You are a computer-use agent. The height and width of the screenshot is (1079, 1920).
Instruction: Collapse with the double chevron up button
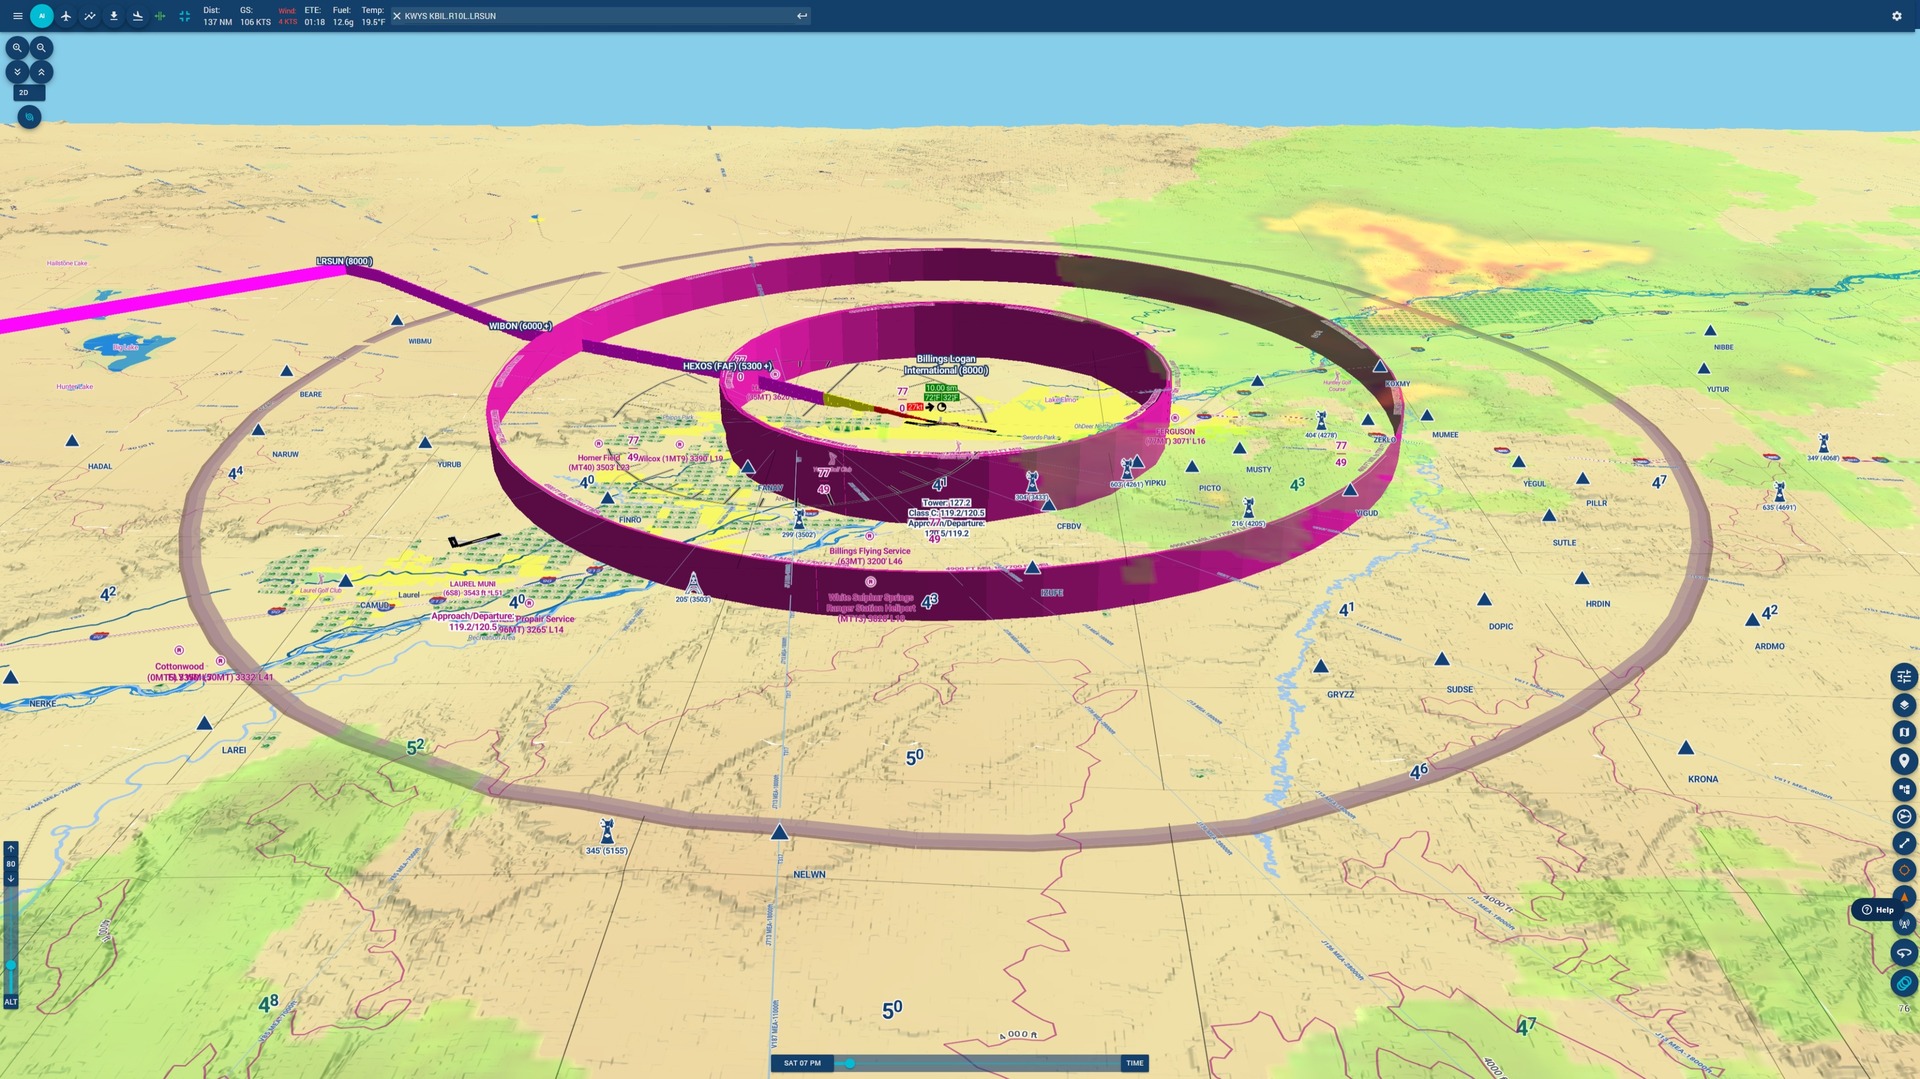coord(41,72)
